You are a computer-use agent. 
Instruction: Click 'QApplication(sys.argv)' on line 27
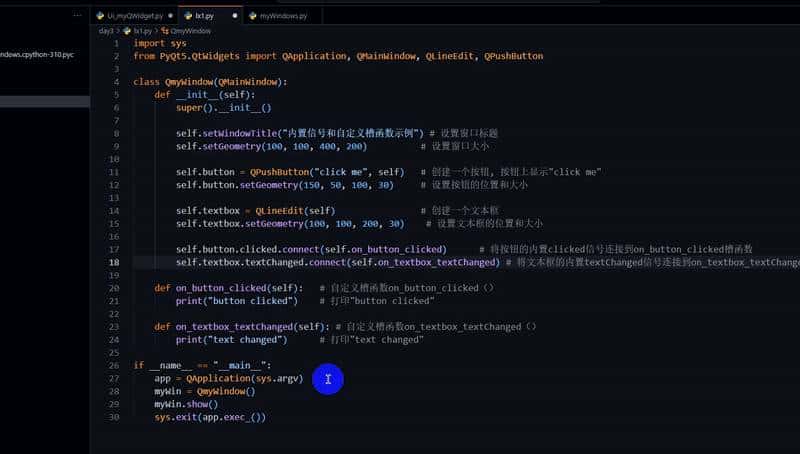244,379
